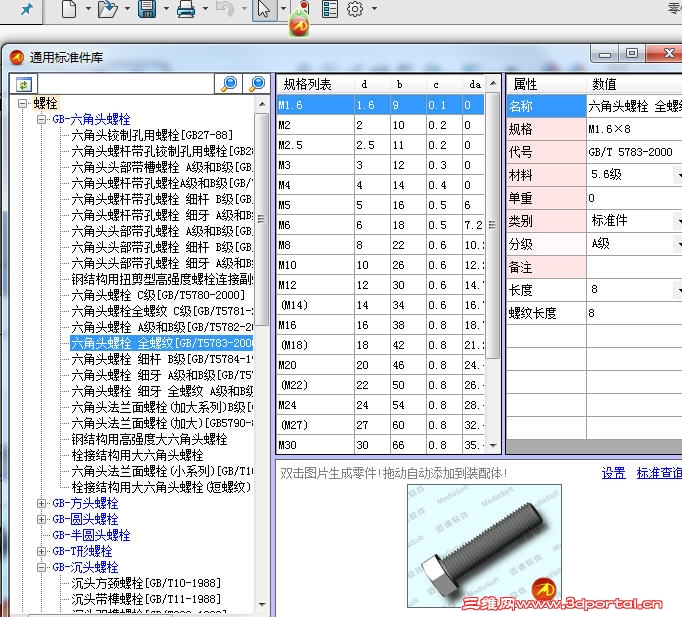This screenshot has height=617, width=682.
Task: Open a file with the folder icon
Action: 107,9
